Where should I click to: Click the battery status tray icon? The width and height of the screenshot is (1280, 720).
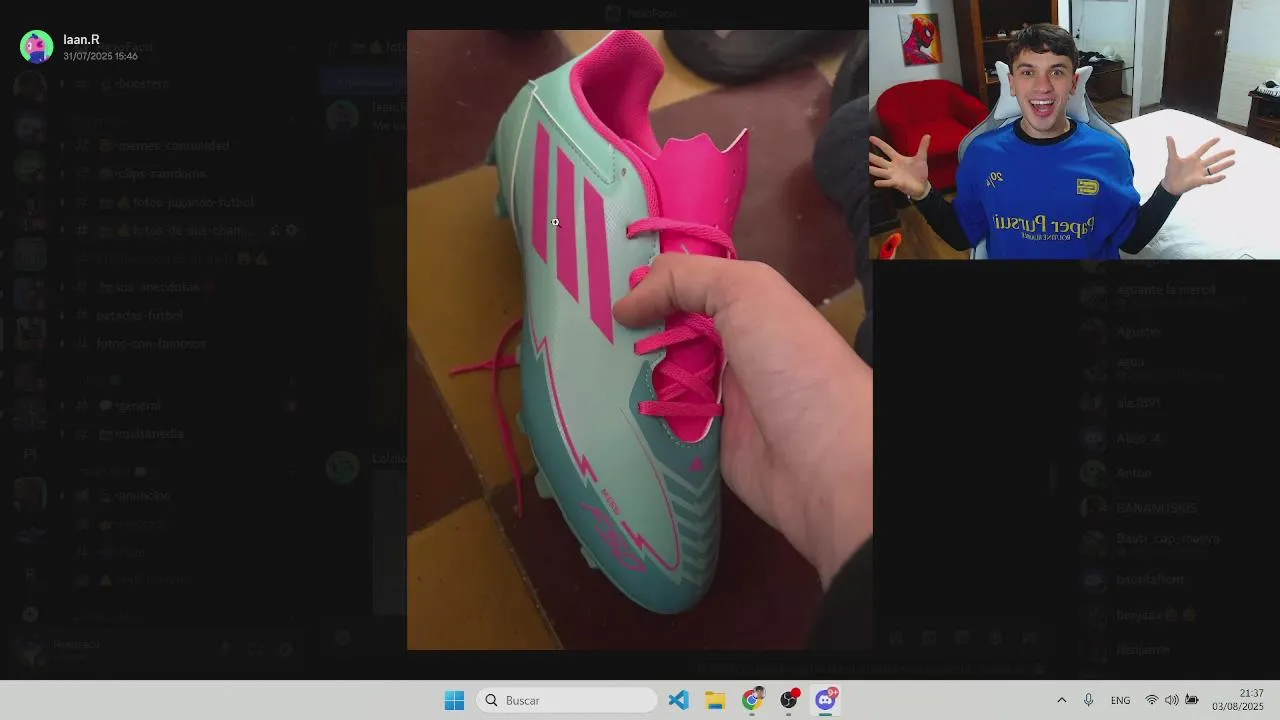tap(1191, 700)
